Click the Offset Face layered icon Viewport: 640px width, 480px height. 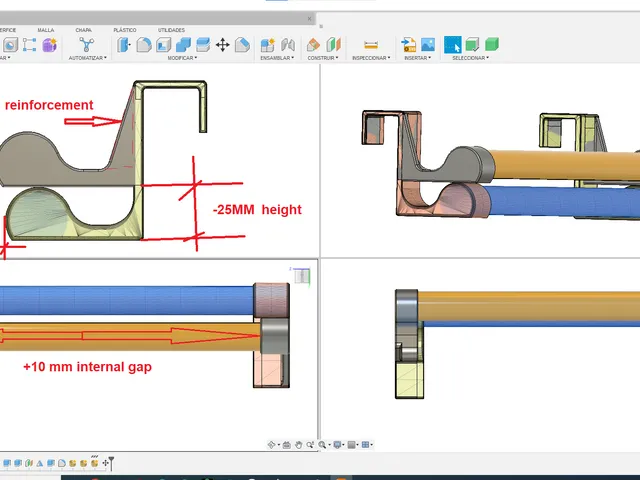203,44
